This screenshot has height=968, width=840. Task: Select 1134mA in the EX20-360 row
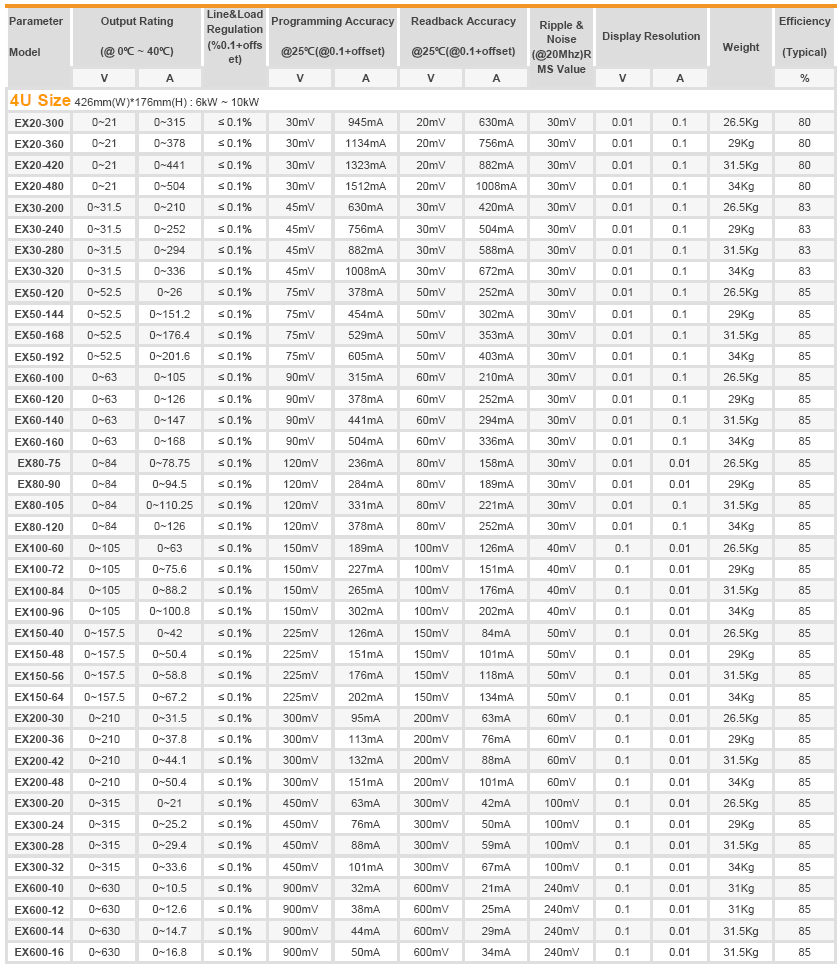pyautogui.click(x=365, y=144)
